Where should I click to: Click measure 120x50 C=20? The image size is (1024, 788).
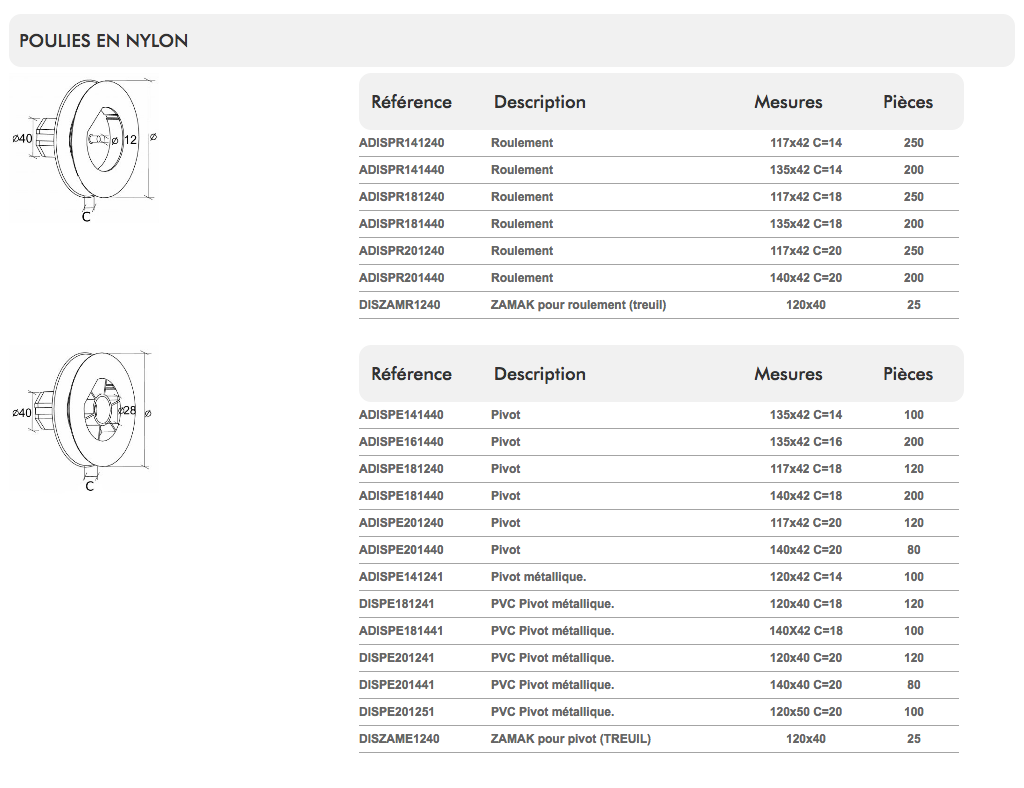coord(805,712)
